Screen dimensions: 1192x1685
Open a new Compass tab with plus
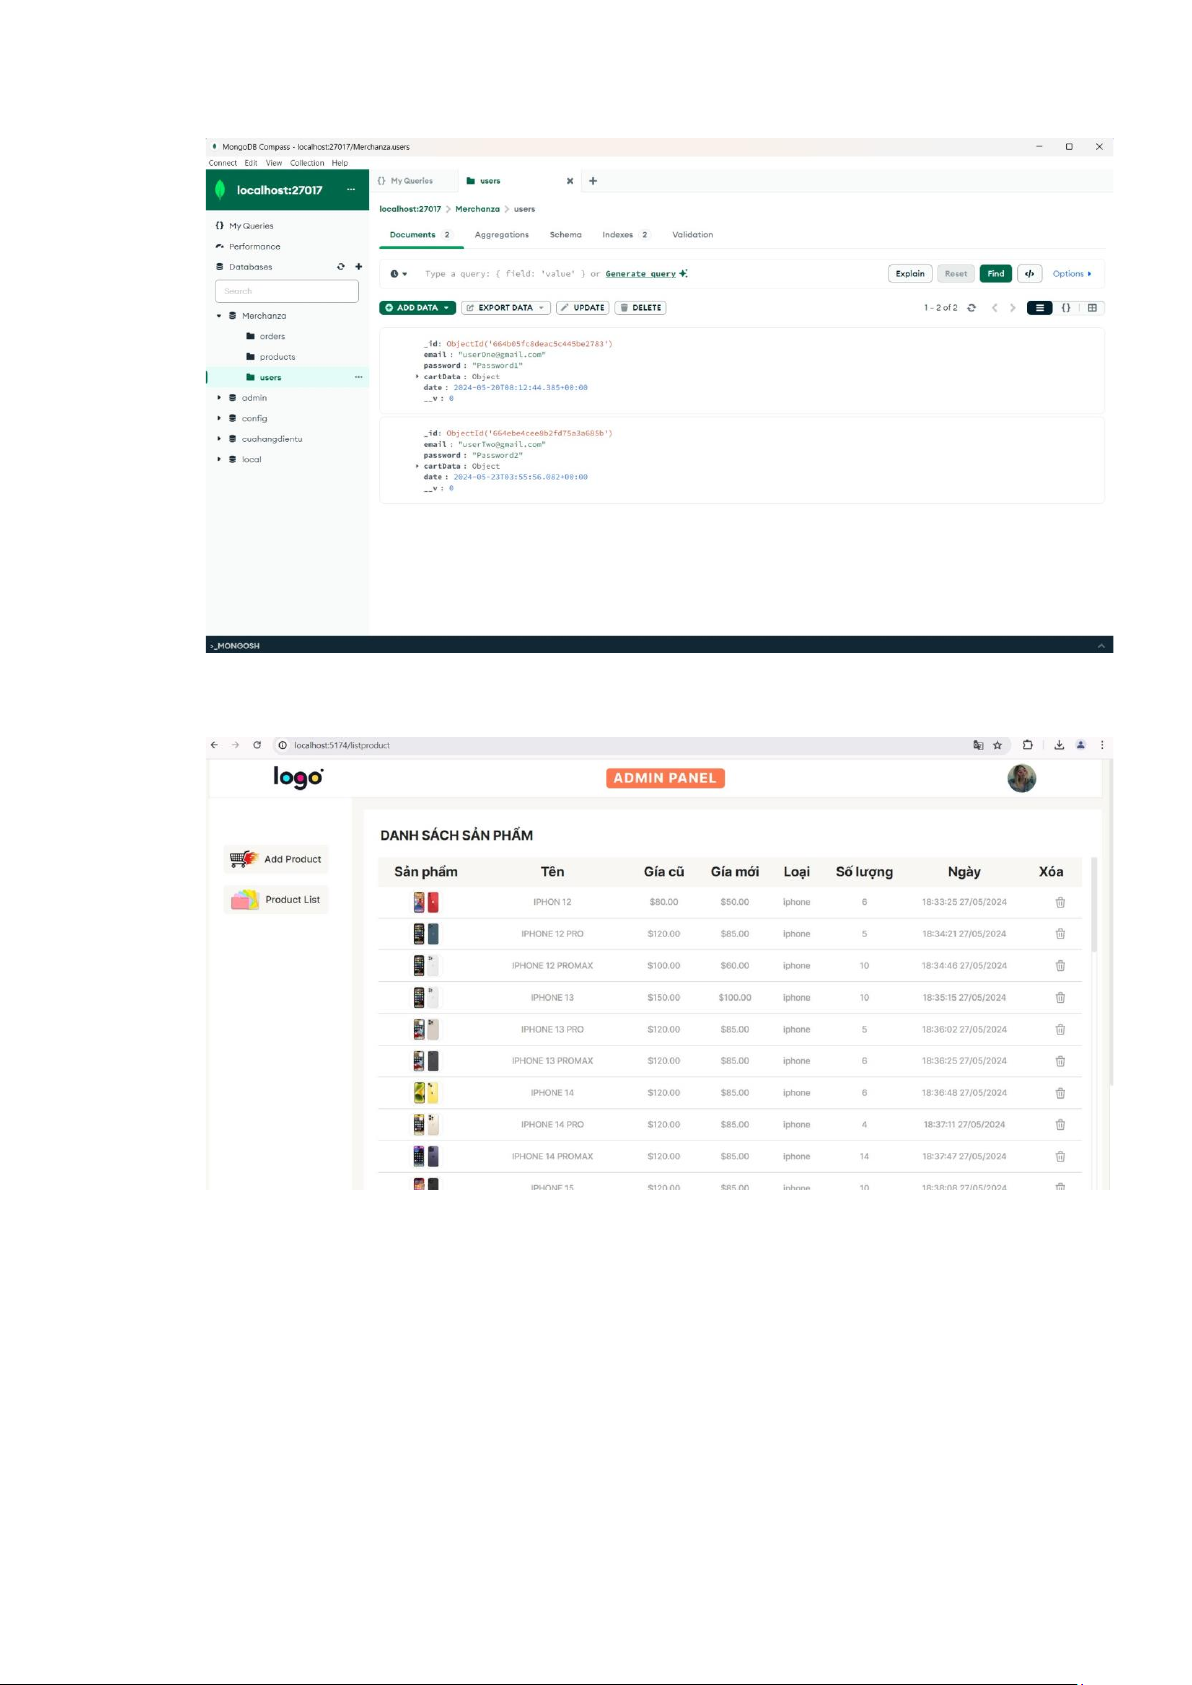click(593, 181)
